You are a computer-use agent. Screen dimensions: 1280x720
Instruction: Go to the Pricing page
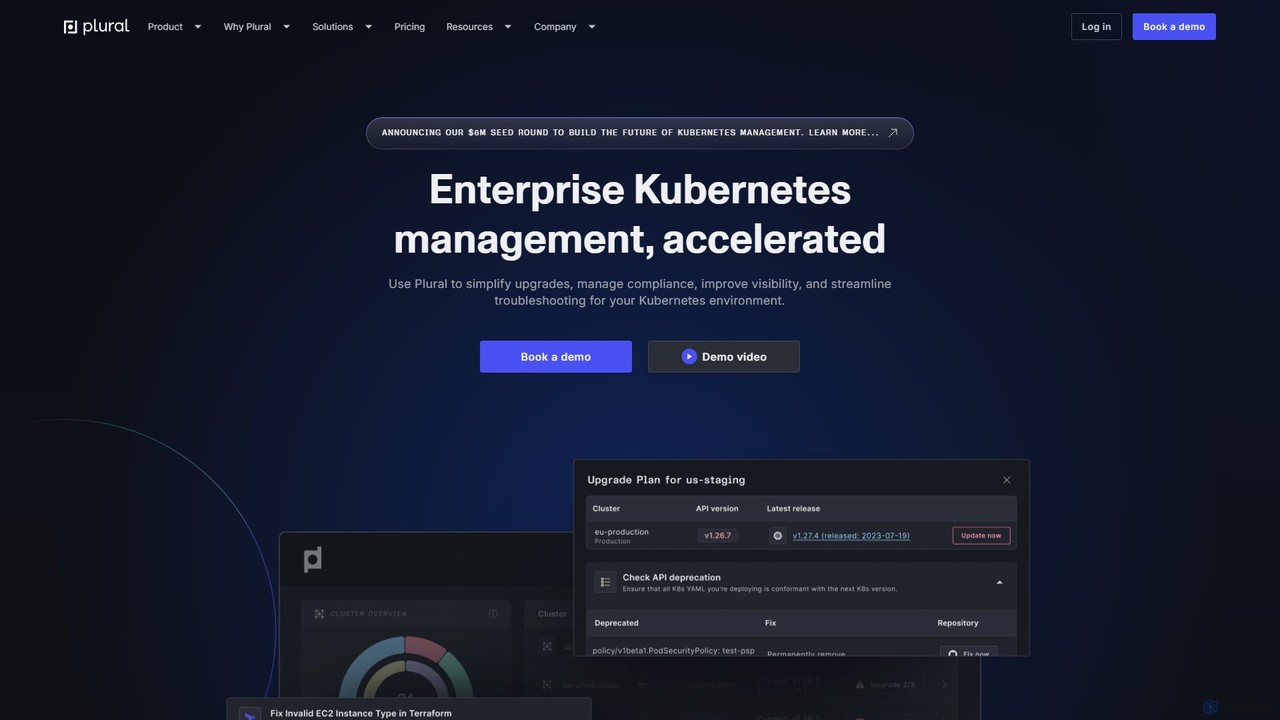pyautogui.click(x=409, y=27)
